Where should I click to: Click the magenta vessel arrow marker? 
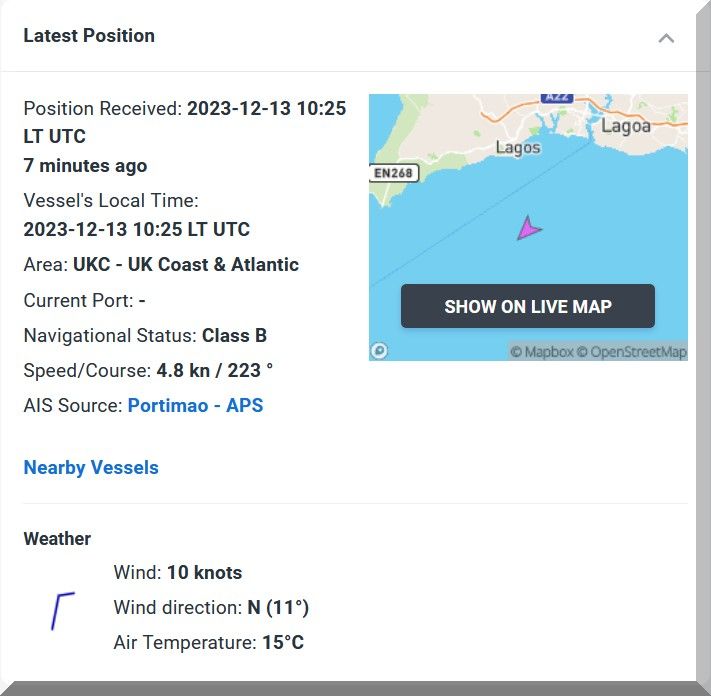[528, 229]
